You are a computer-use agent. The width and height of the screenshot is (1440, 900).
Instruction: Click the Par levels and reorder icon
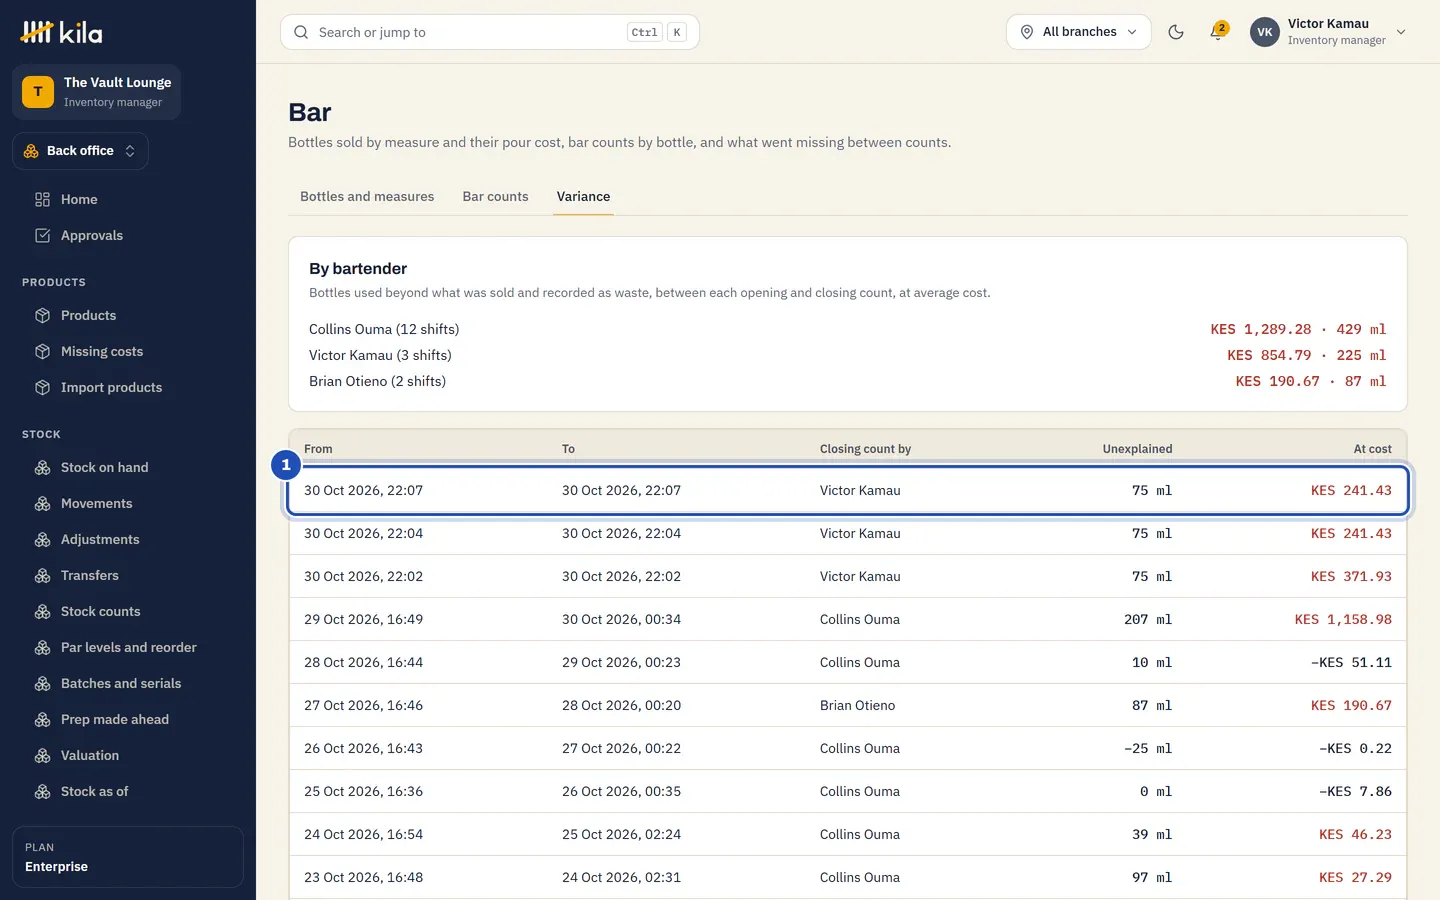click(x=42, y=647)
